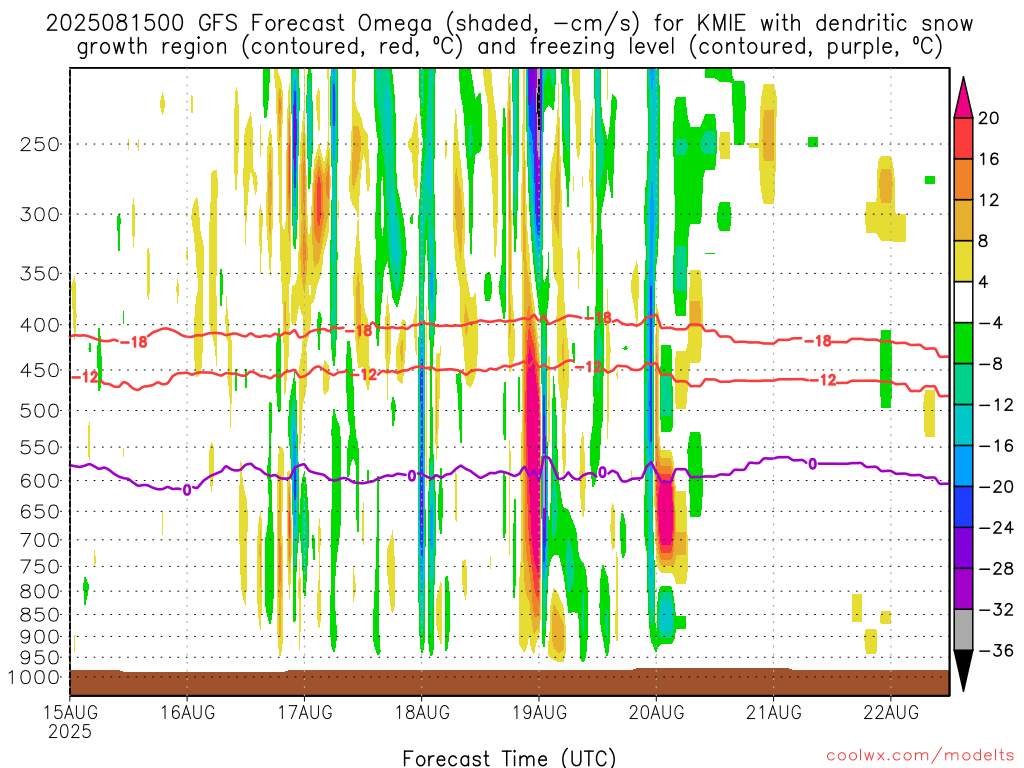The image size is (1024, 768).
Task: Click the 20AUG date label on the time axis
Action: [656, 712]
